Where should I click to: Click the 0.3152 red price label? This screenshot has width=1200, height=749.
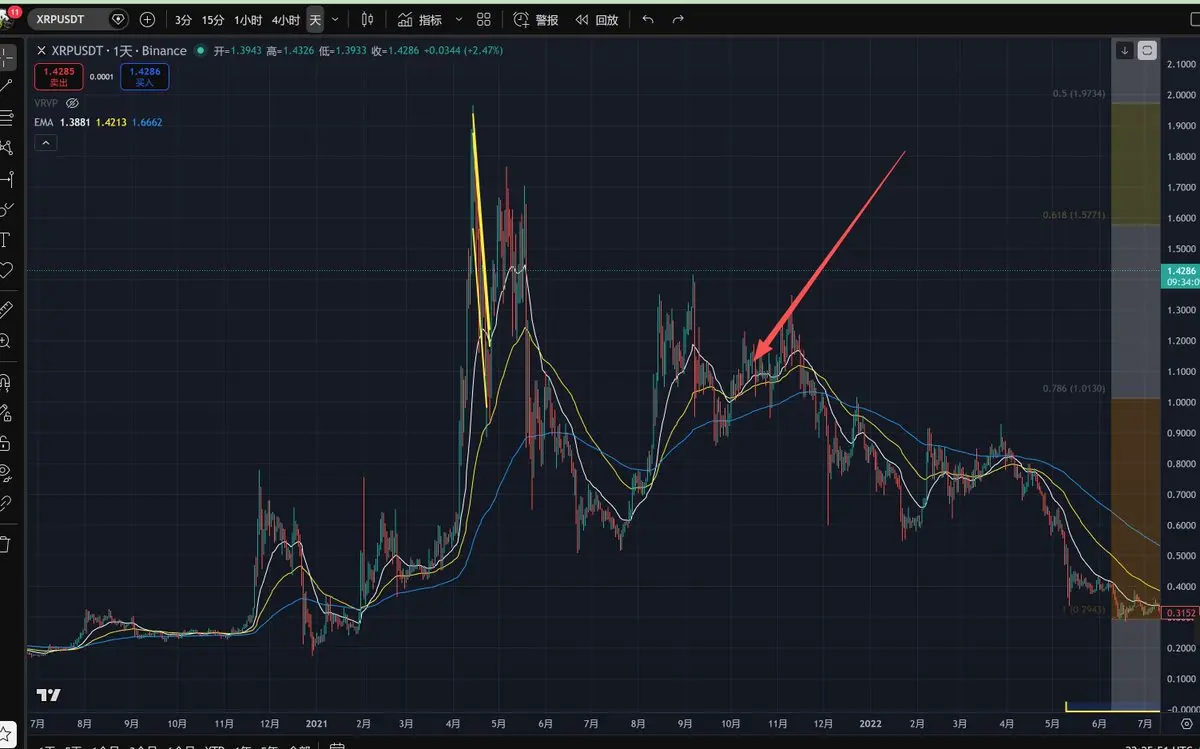point(1181,613)
